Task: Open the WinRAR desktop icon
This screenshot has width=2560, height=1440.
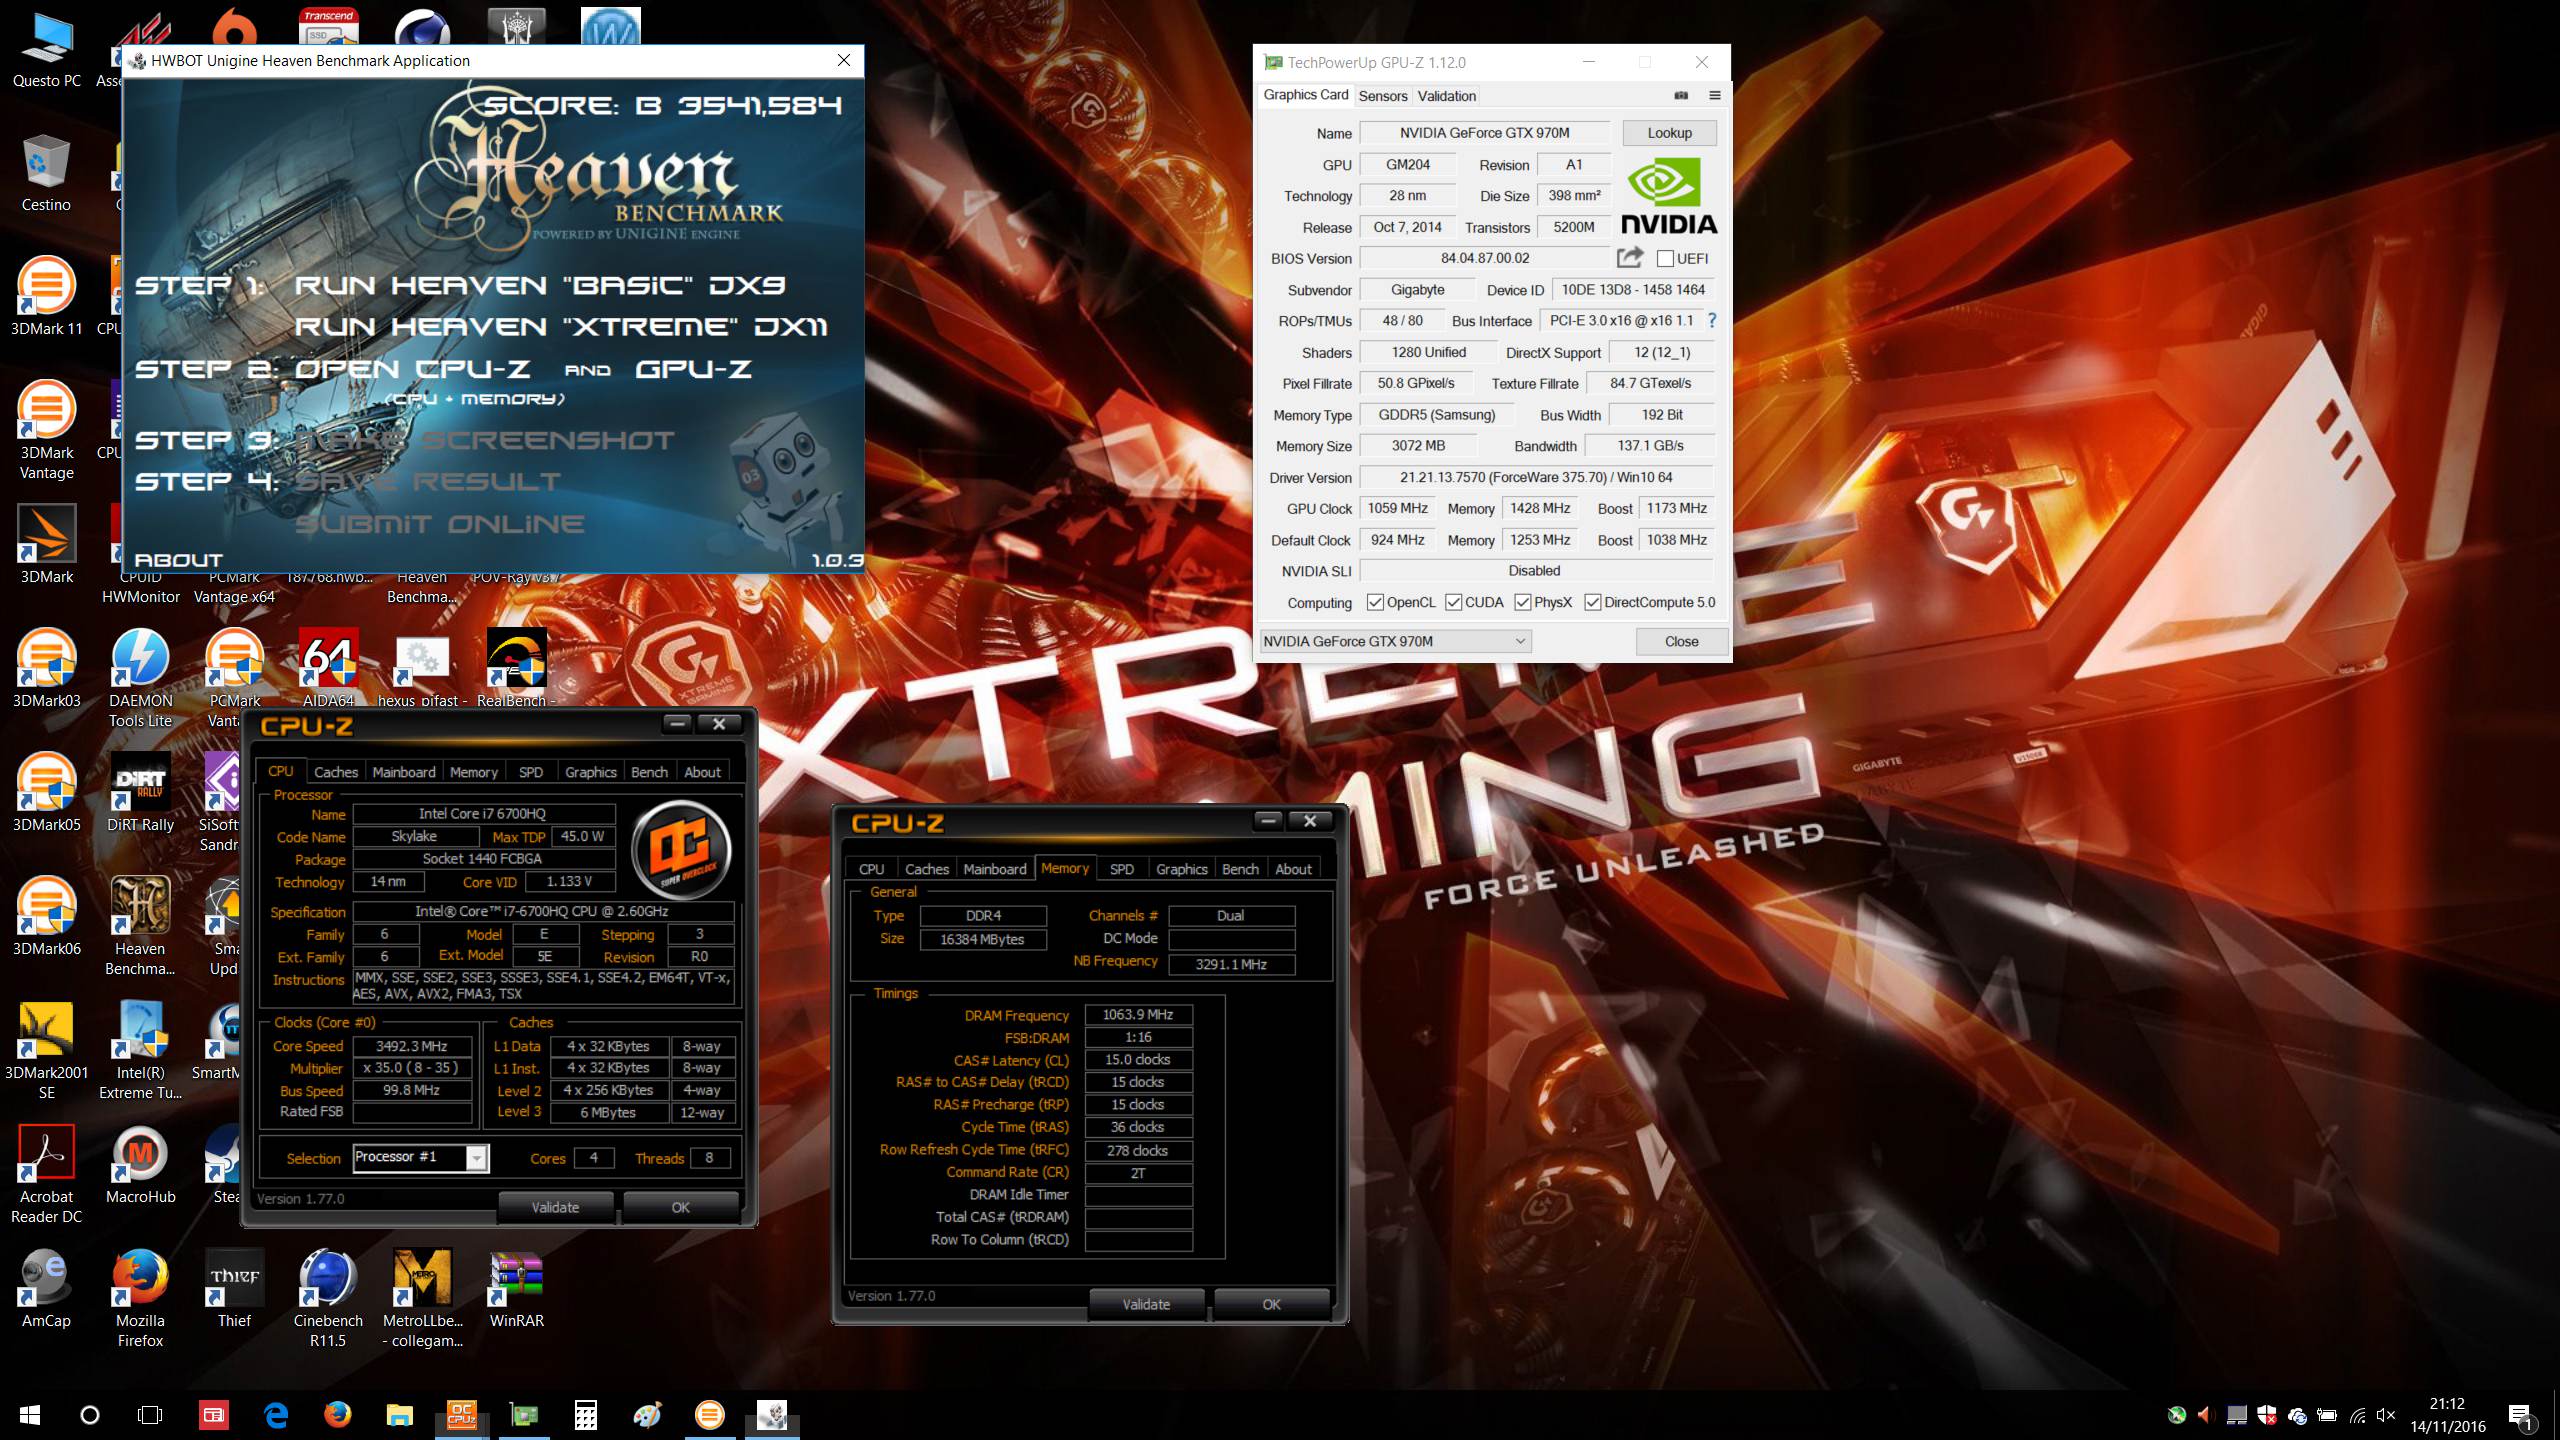Action: tap(516, 1288)
